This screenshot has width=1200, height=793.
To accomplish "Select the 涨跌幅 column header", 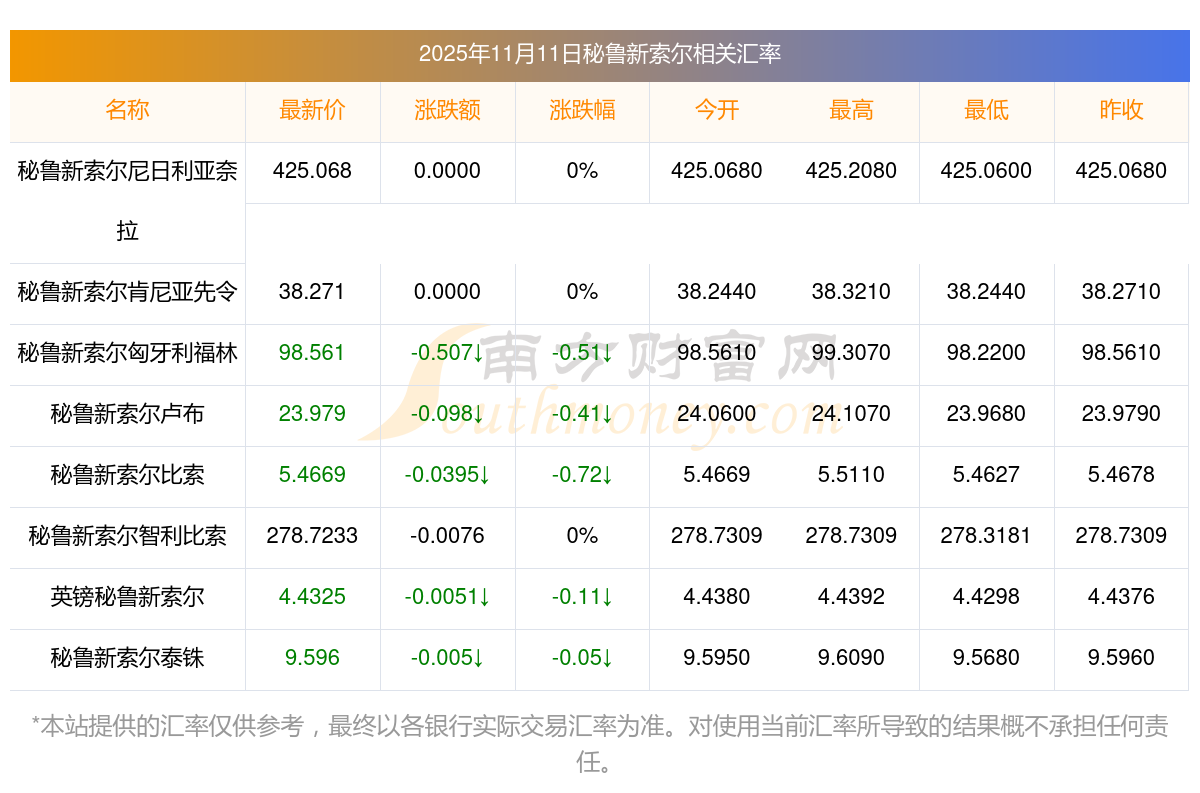I will 582,111.
